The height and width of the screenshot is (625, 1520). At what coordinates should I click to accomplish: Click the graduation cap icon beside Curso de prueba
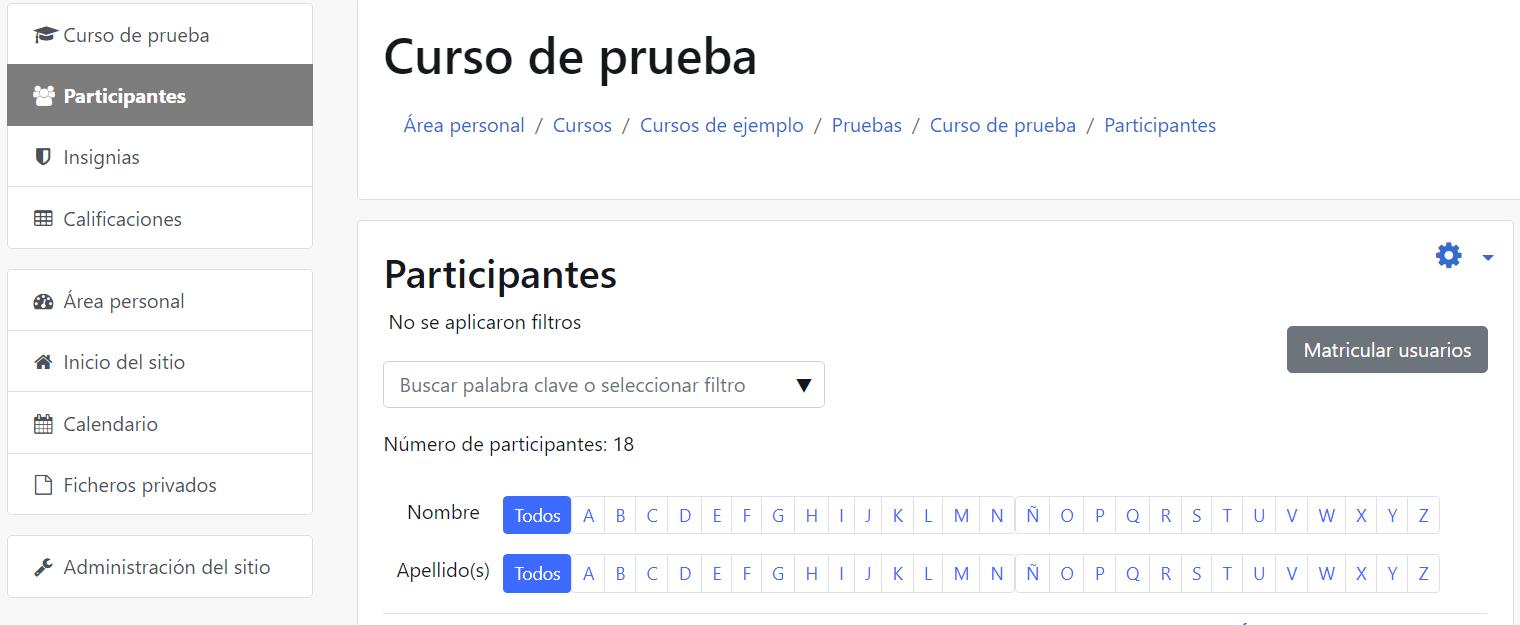(x=44, y=35)
